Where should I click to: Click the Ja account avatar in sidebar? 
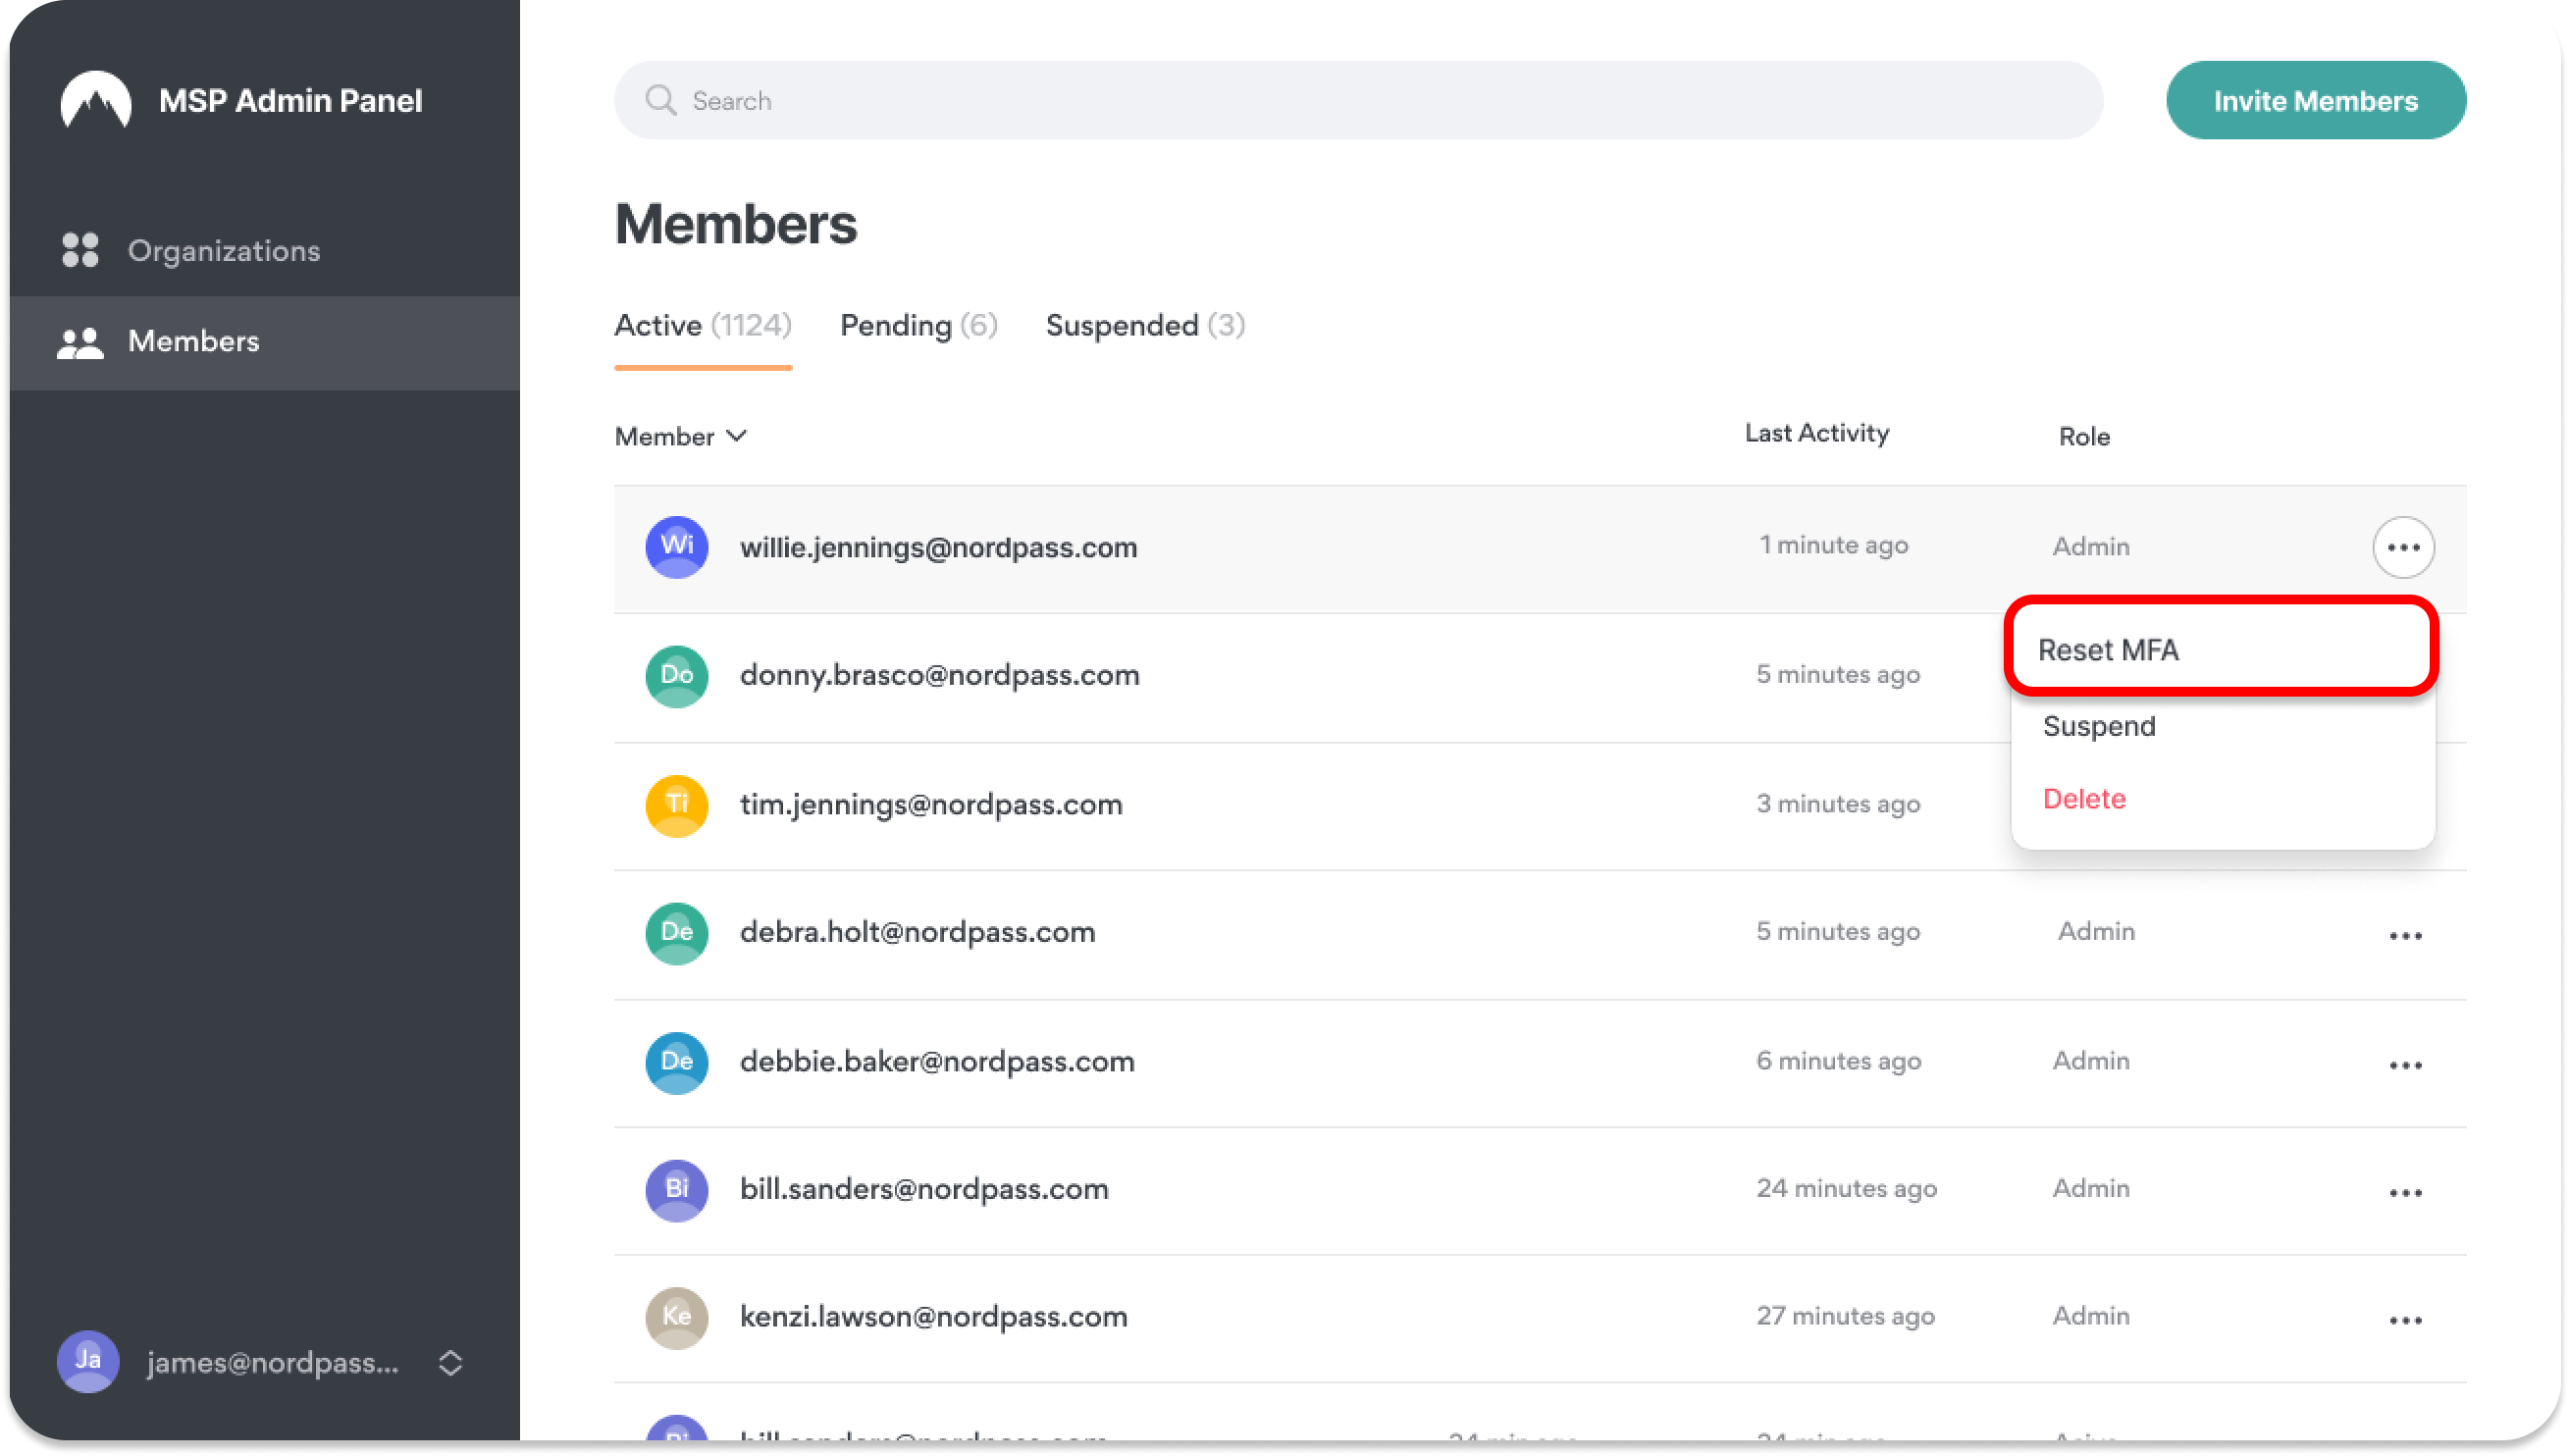tap(88, 1361)
